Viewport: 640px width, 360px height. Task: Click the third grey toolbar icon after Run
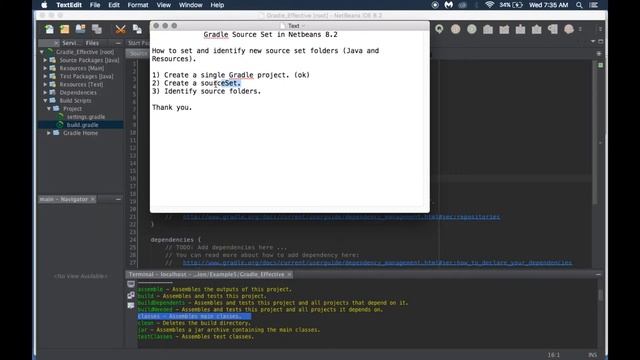point(520,29)
